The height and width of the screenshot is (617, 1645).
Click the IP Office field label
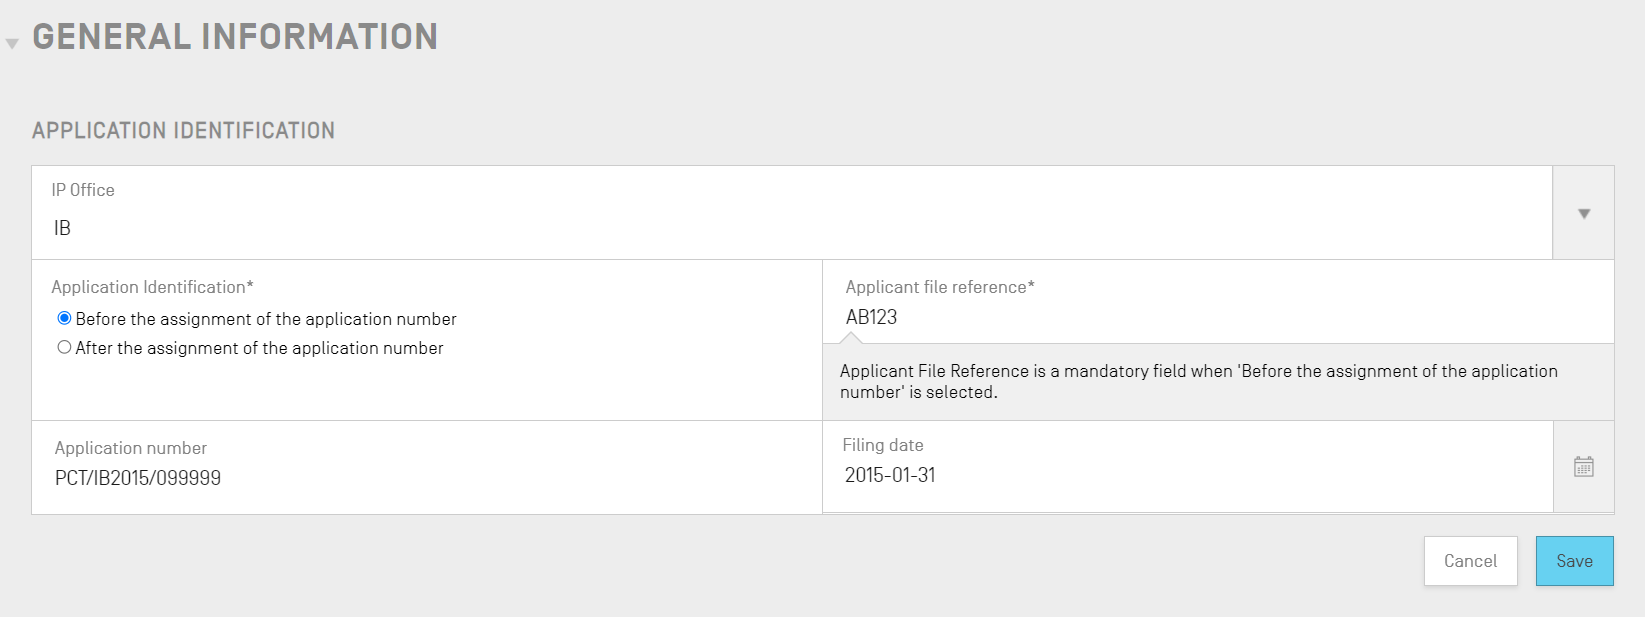tap(83, 190)
